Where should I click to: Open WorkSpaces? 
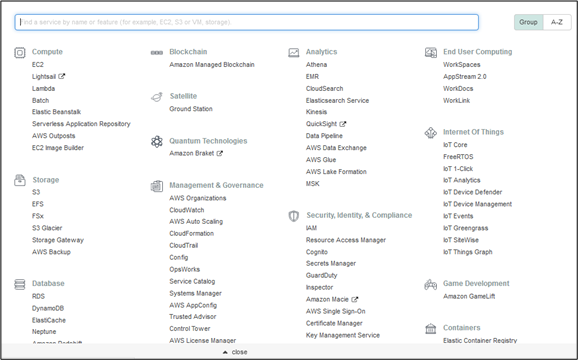[462, 64]
